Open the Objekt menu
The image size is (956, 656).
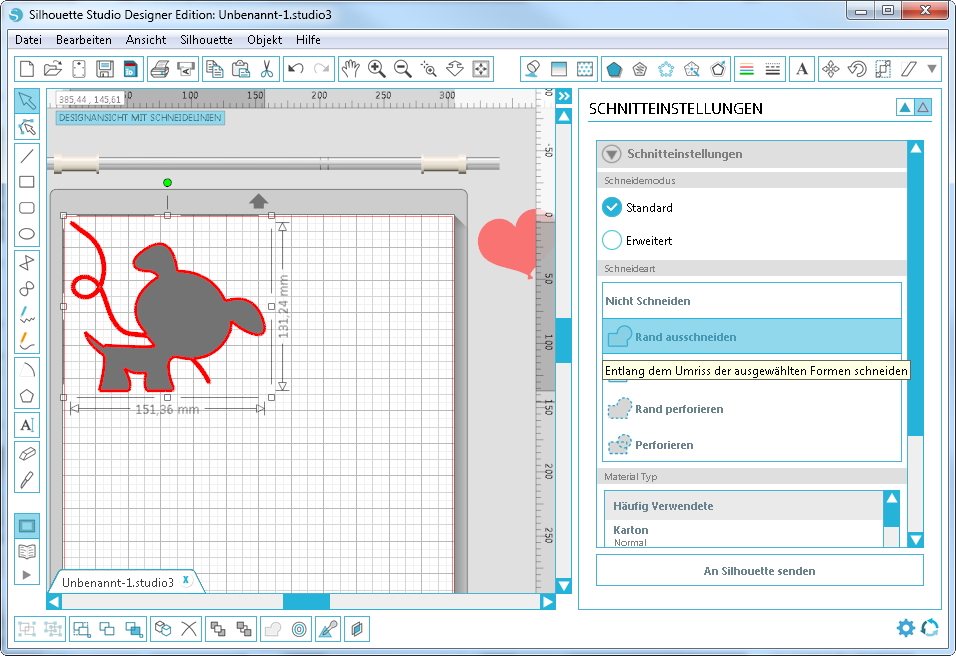pos(264,40)
